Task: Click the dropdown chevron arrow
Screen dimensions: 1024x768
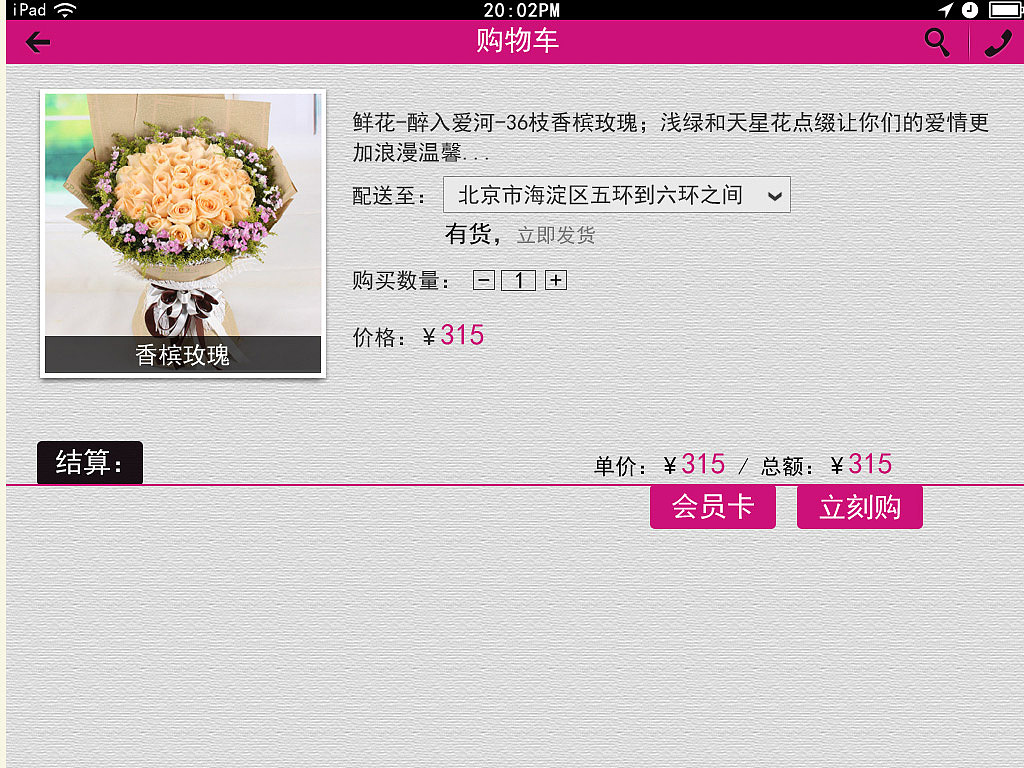Action: tap(775, 196)
